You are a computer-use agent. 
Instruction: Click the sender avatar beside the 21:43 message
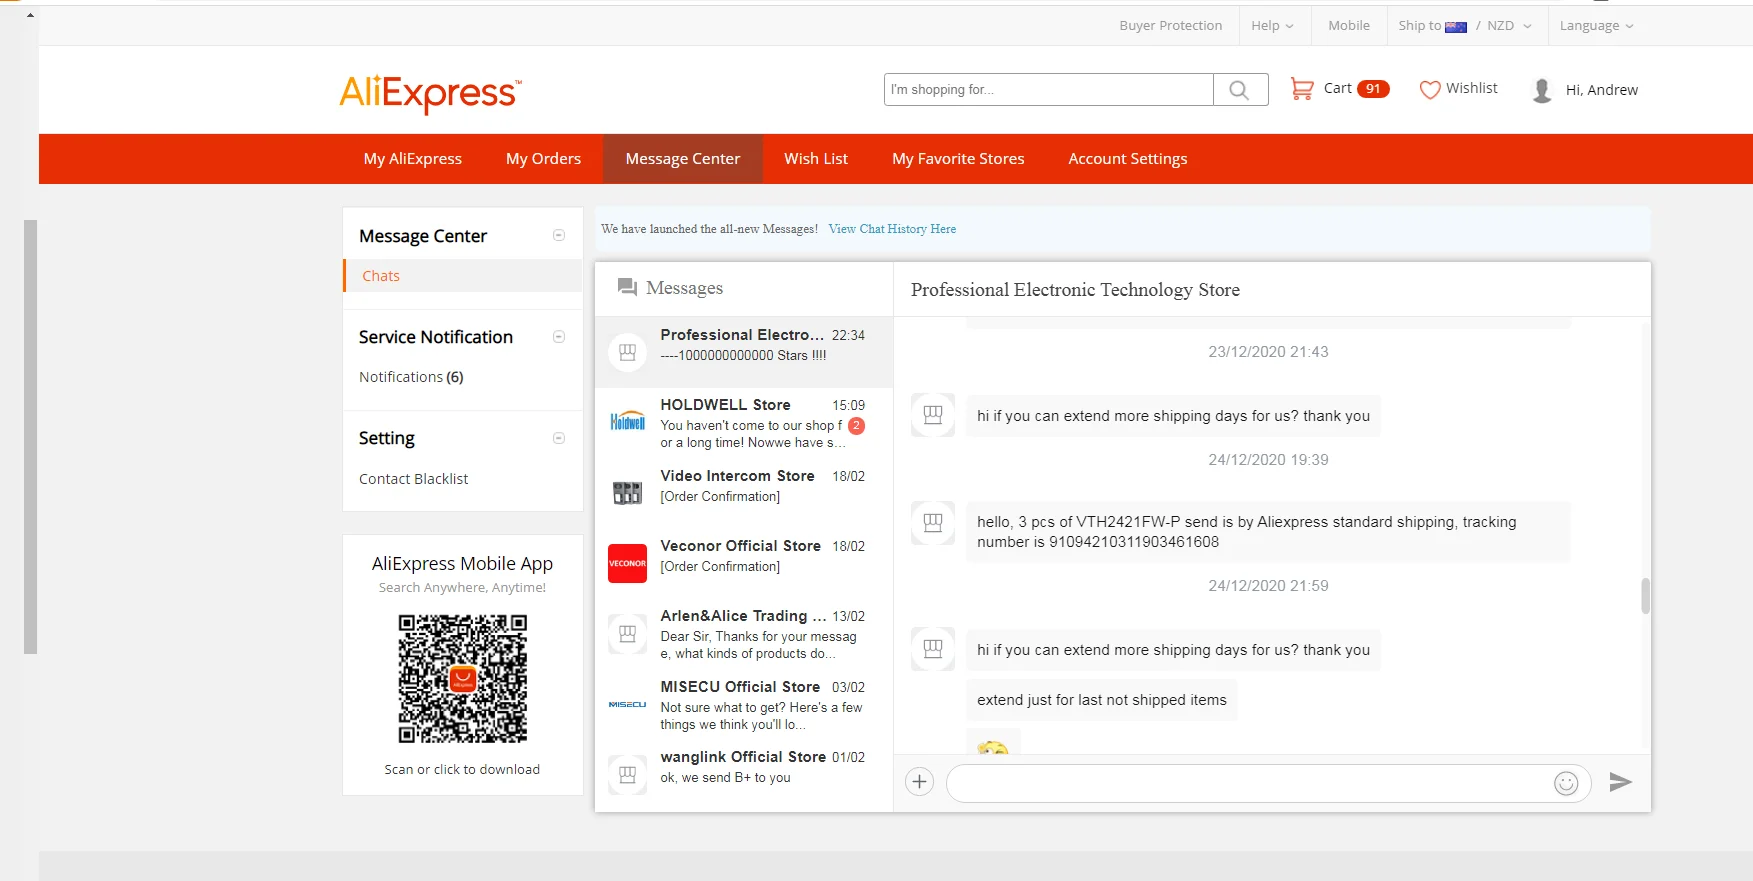click(x=933, y=415)
